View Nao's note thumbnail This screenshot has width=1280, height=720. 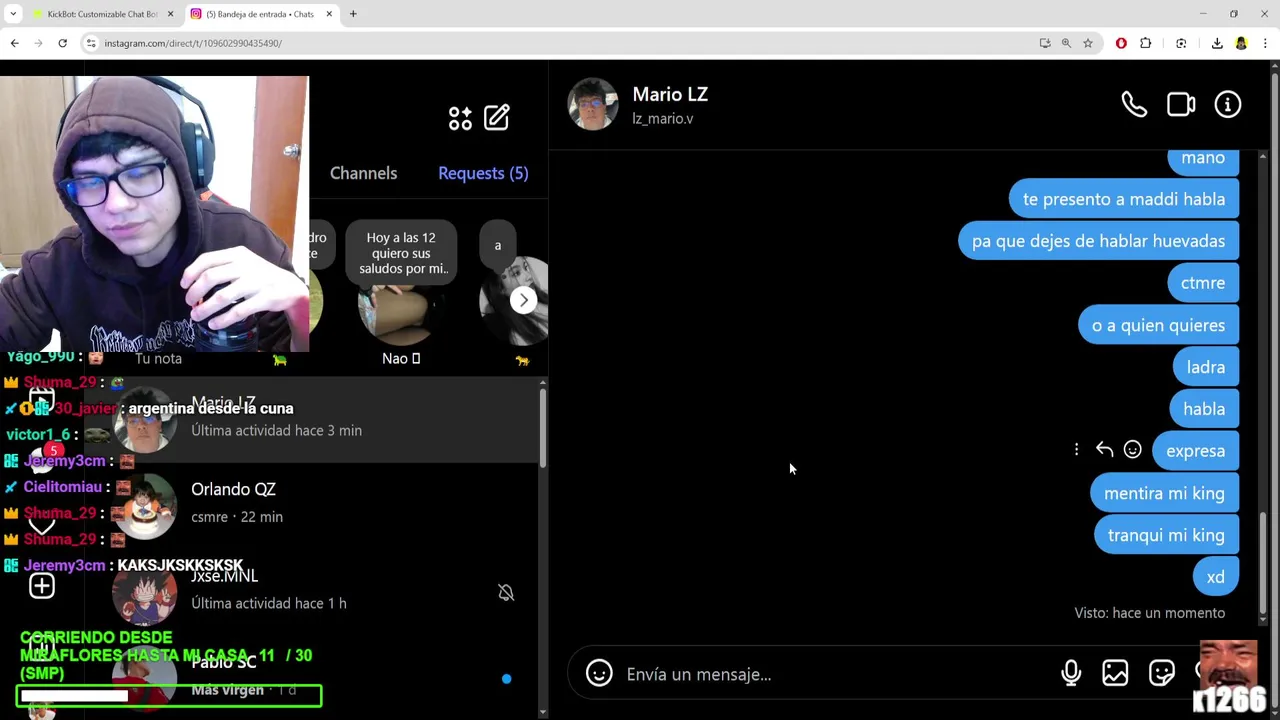click(401, 306)
